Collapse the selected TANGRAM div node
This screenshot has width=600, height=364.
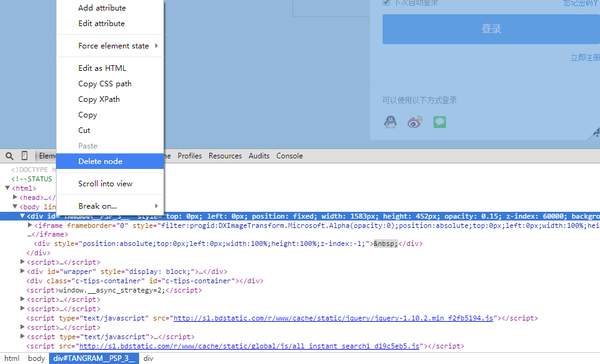pyautogui.click(x=22, y=216)
